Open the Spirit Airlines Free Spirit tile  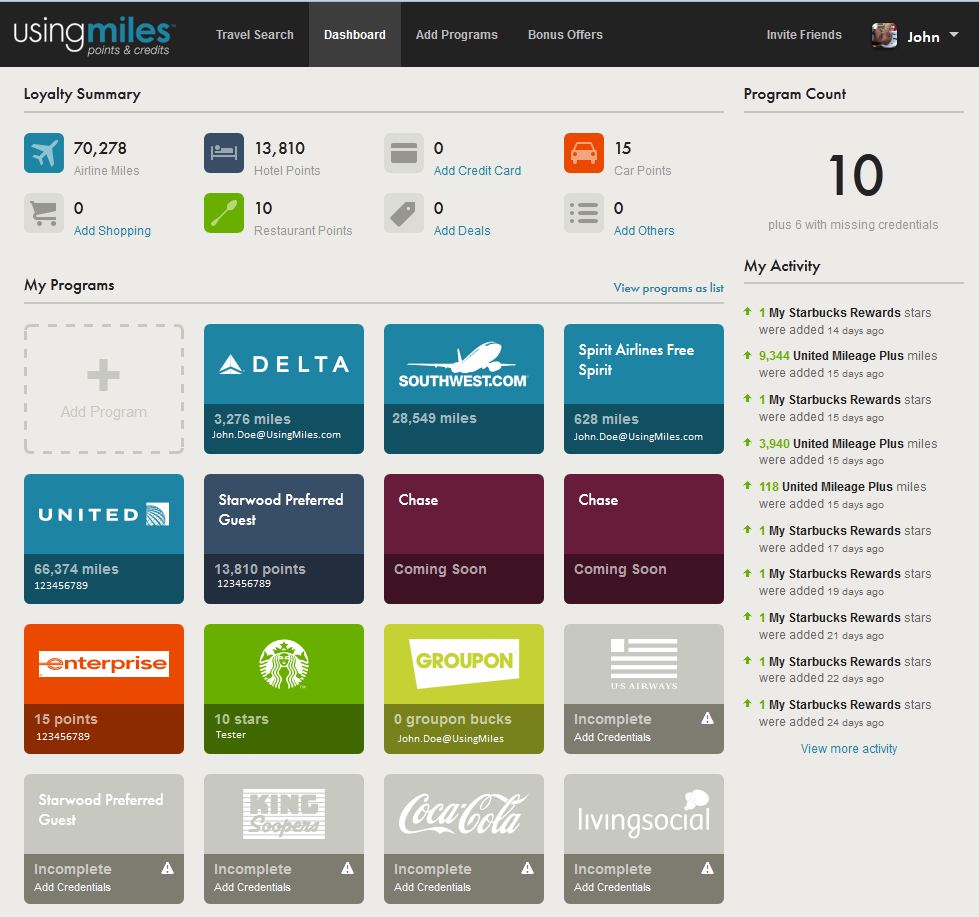tap(644, 389)
